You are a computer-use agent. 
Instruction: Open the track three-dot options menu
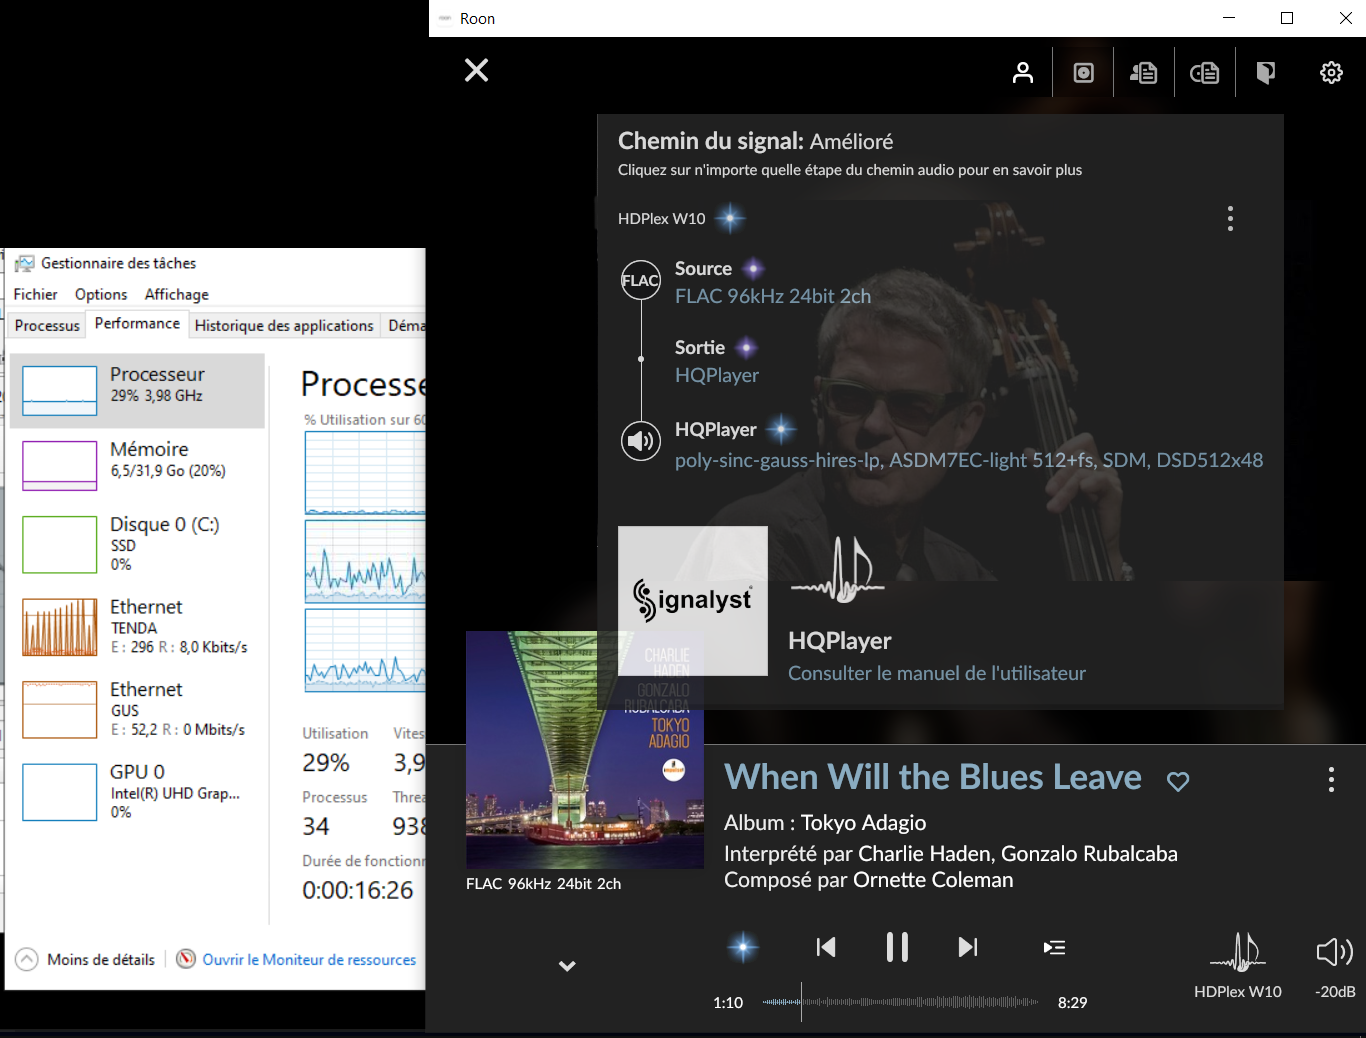click(x=1331, y=779)
